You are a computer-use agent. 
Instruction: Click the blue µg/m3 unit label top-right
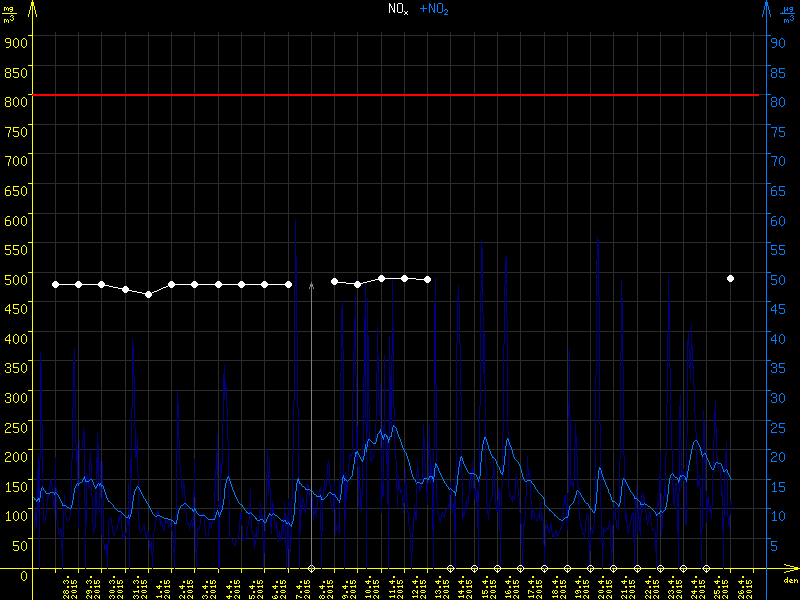pyautogui.click(x=788, y=12)
